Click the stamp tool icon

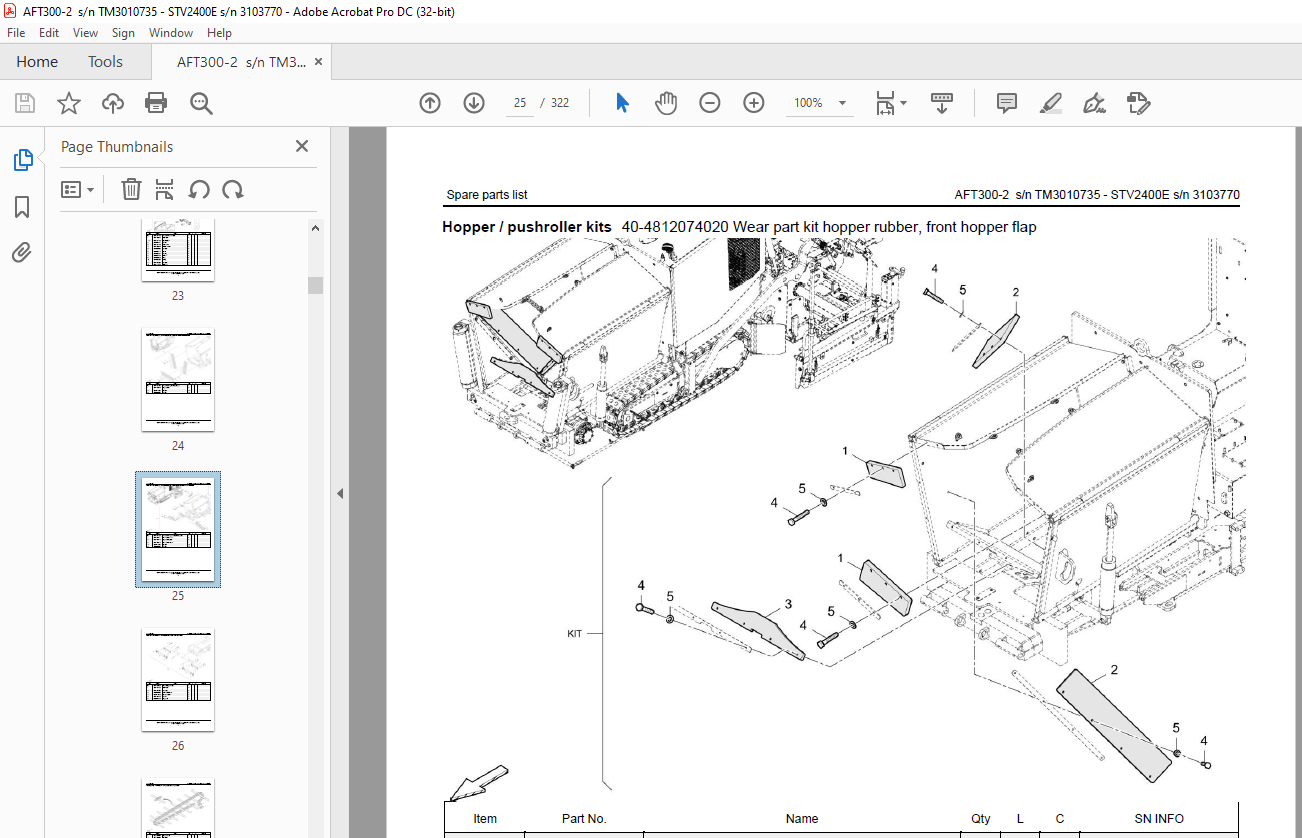(1138, 103)
